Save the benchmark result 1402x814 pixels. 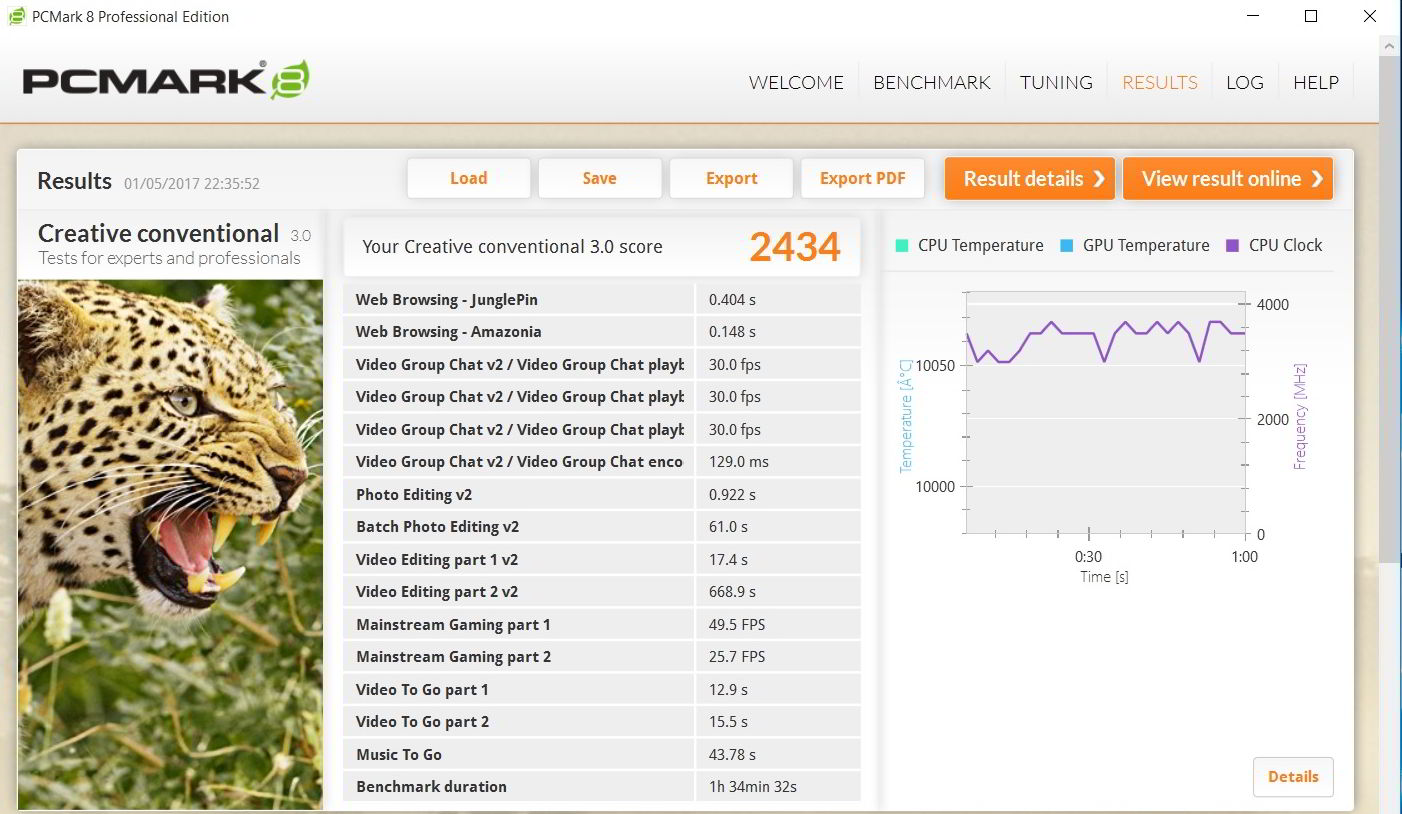[599, 179]
